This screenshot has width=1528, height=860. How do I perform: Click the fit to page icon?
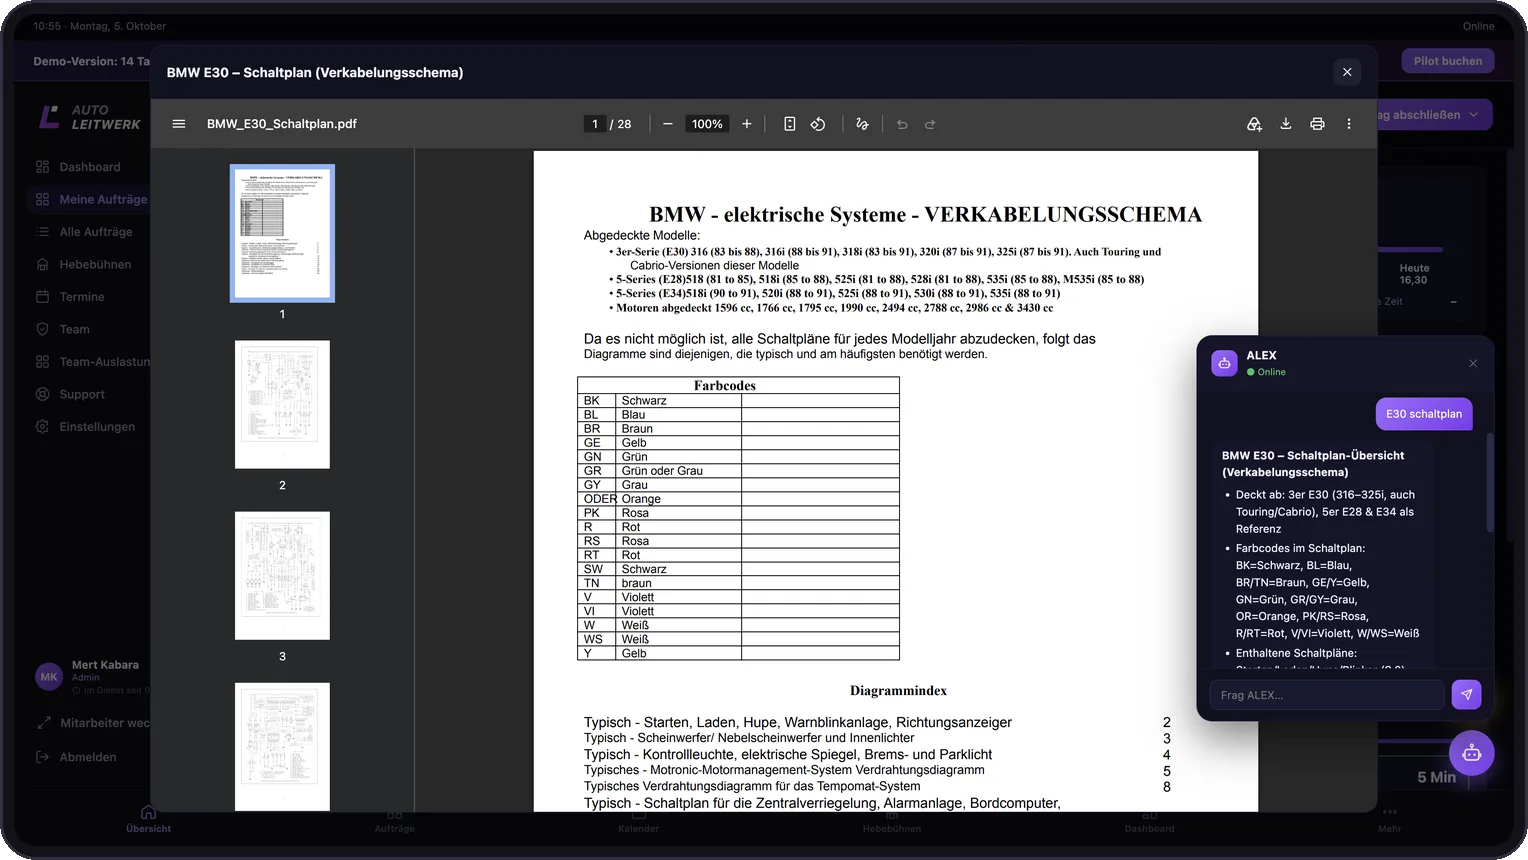tap(789, 124)
